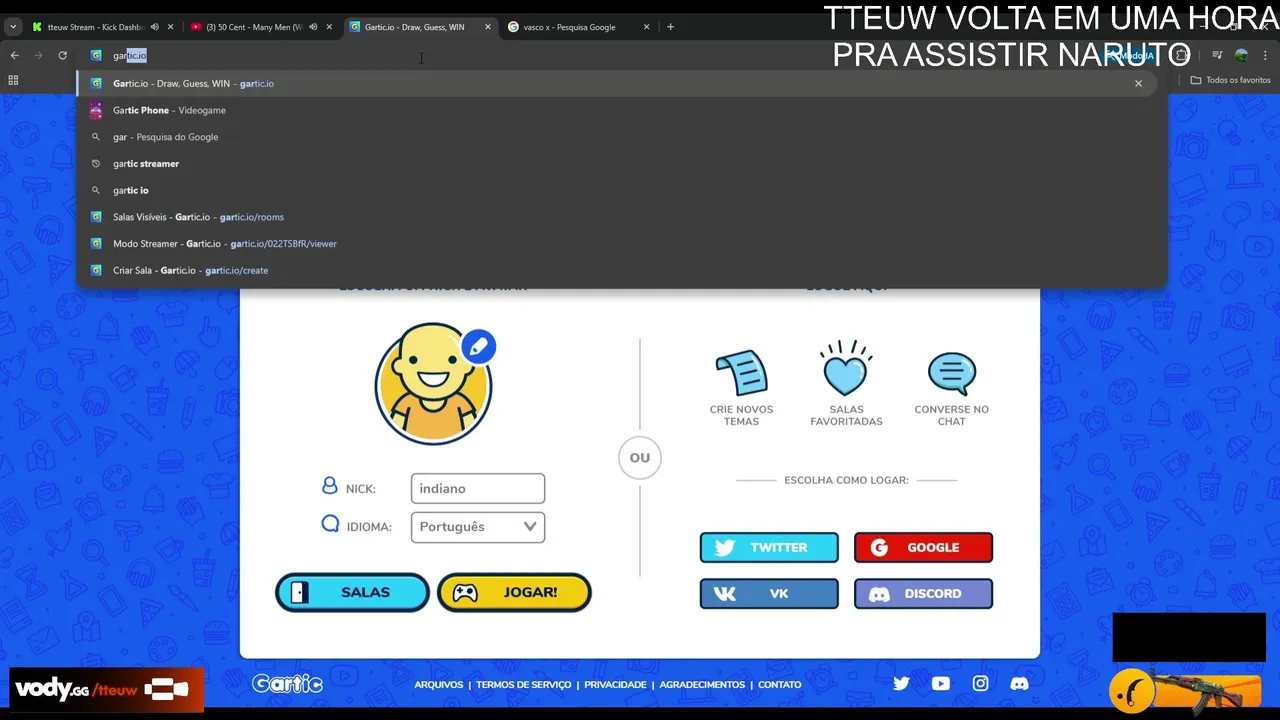Viewport: 1280px width, 720px height.
Task: Open the Gartic Instagram footer icon
Action: tap(980, 683)
